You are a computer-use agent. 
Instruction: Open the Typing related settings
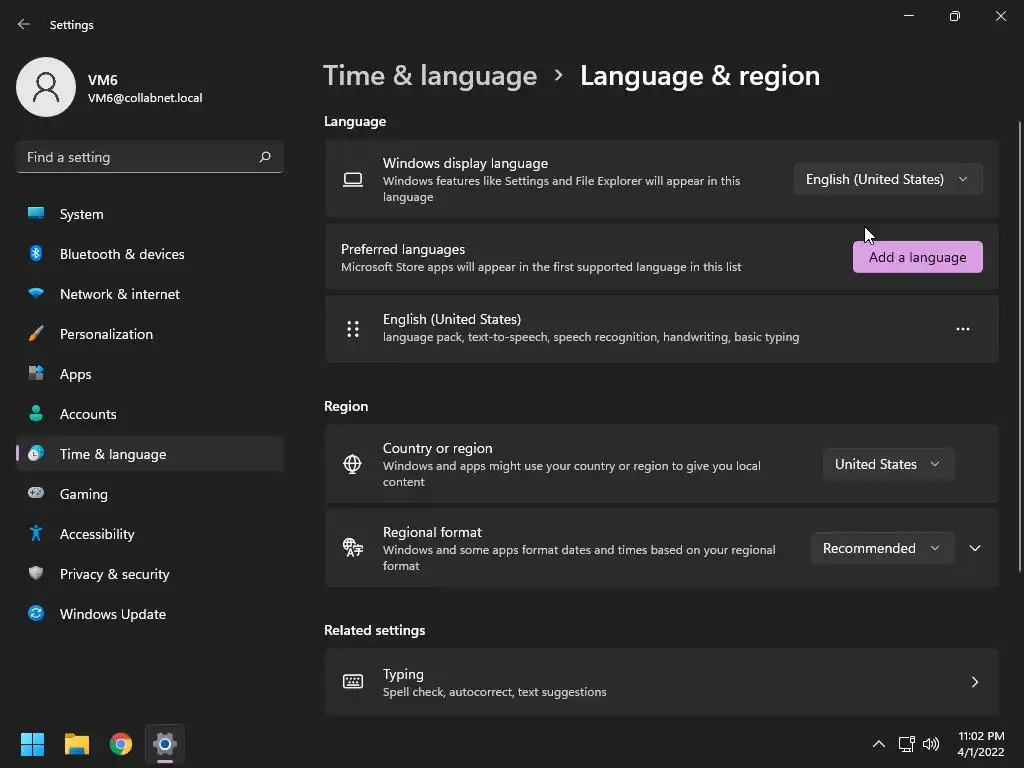(x=661, y=682)
